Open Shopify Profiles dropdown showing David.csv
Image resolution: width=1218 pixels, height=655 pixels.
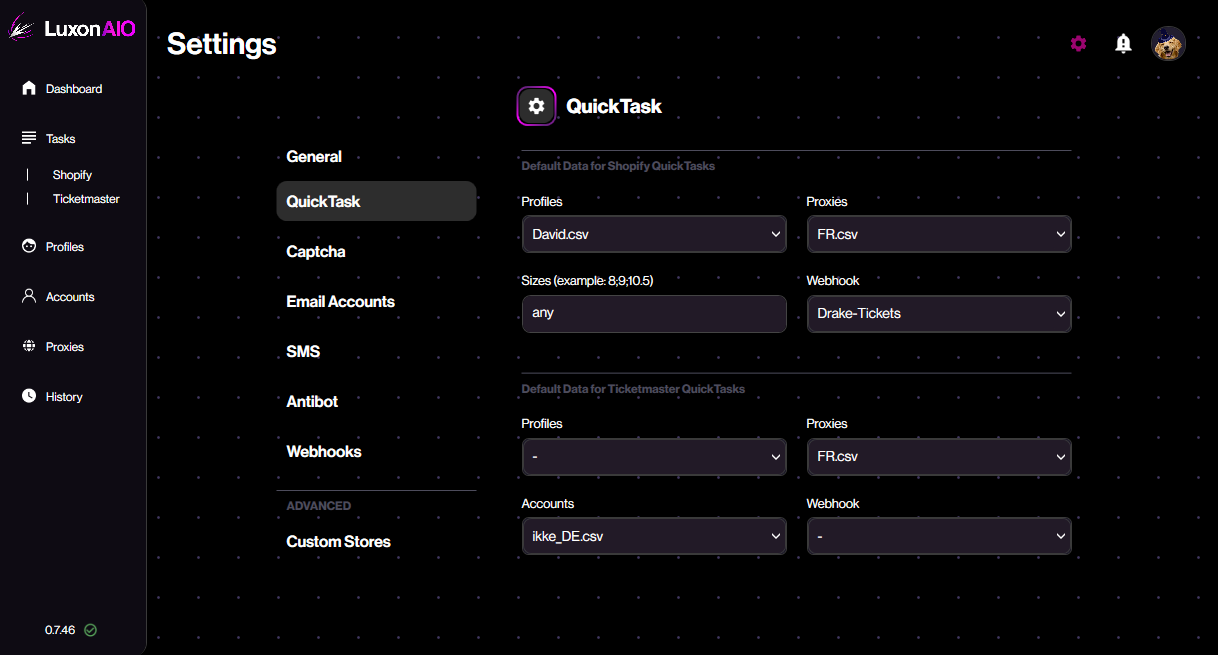click(x=654, y=234)
